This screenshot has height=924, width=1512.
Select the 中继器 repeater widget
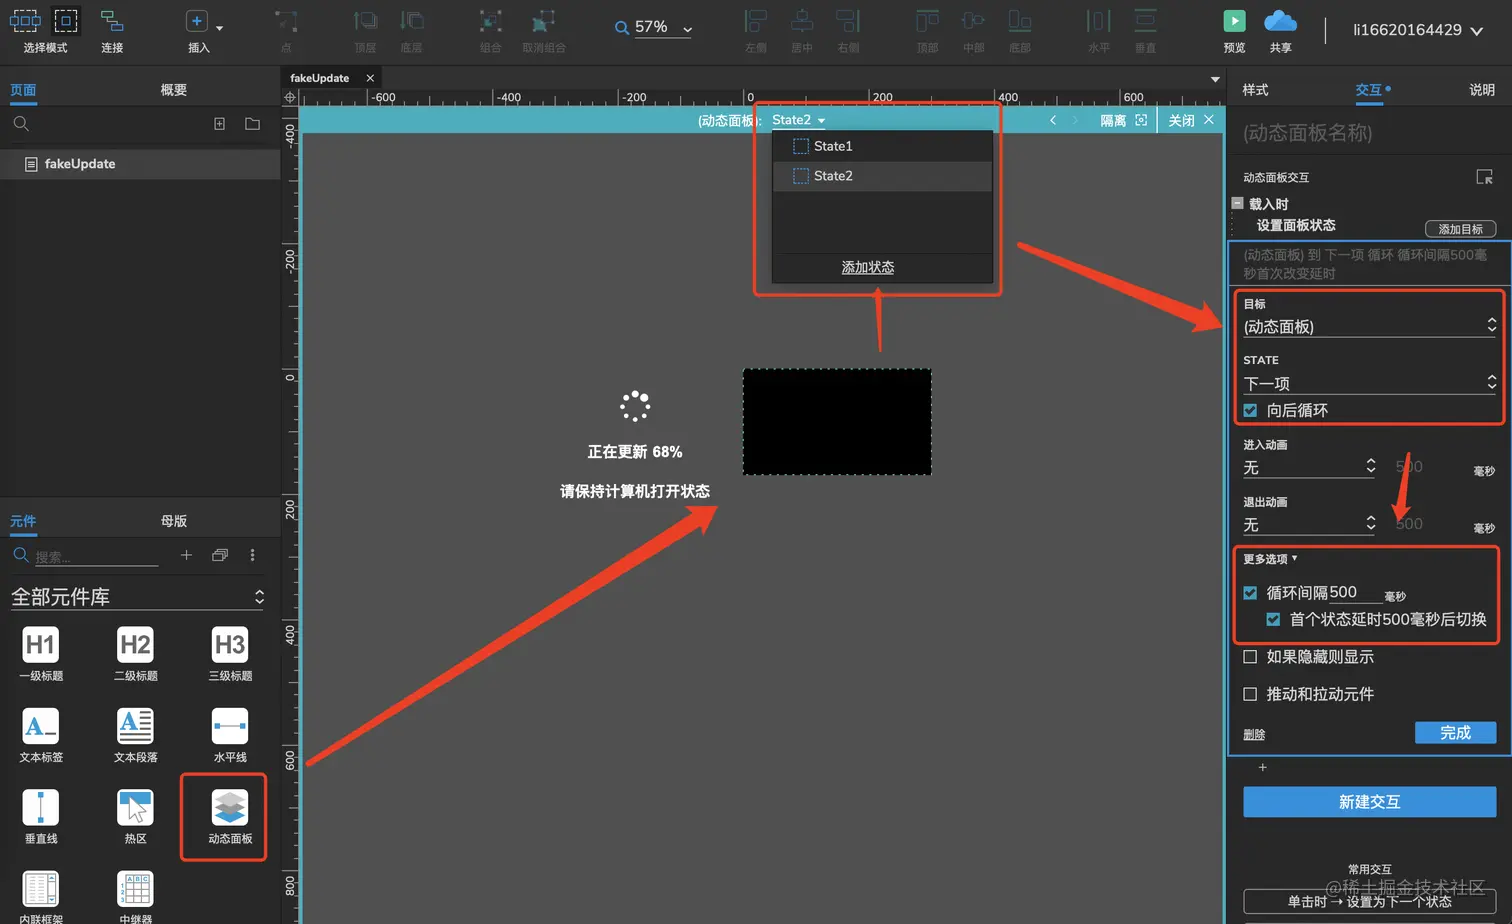coord(135,897)
